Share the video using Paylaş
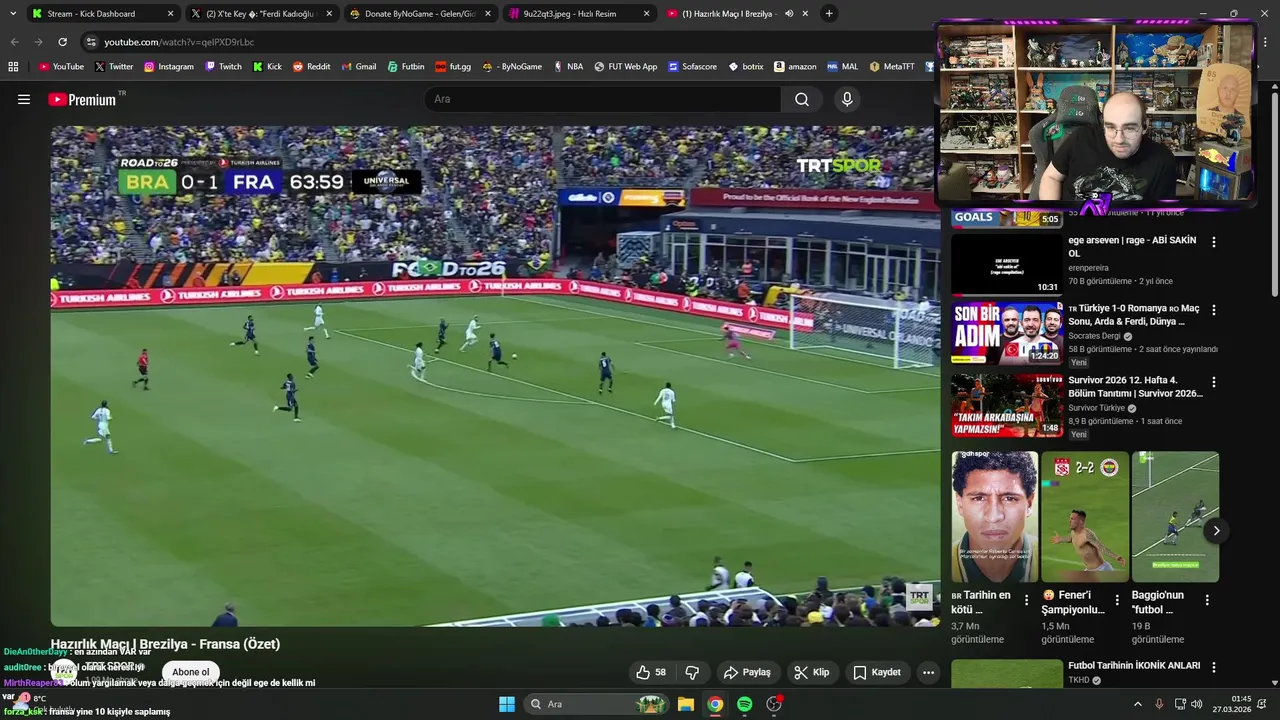The height and width of the screenshot is (720, 1280). pyautogui.click(x=747, y=672)
